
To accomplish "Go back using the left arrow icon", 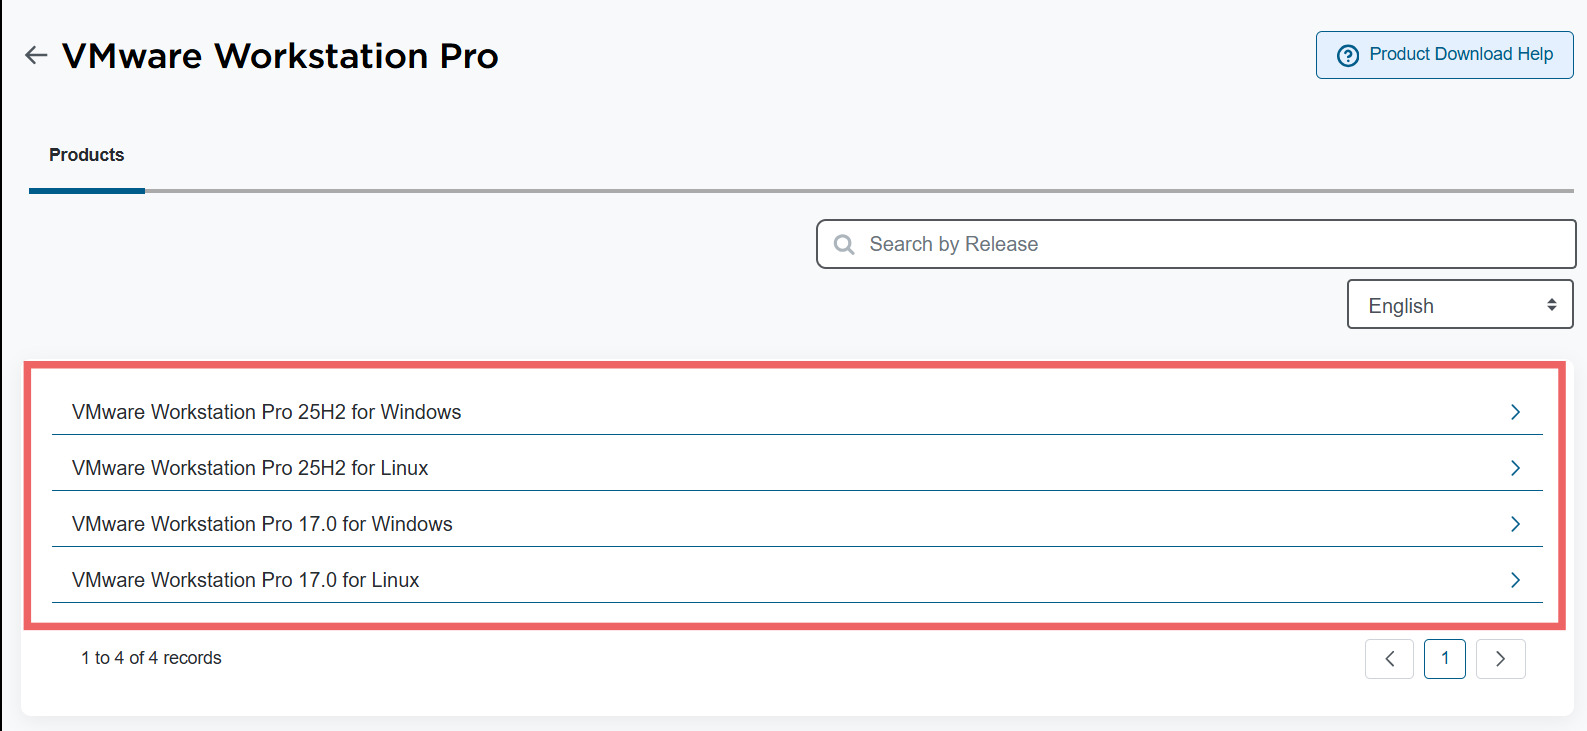I will click(36, 55).
